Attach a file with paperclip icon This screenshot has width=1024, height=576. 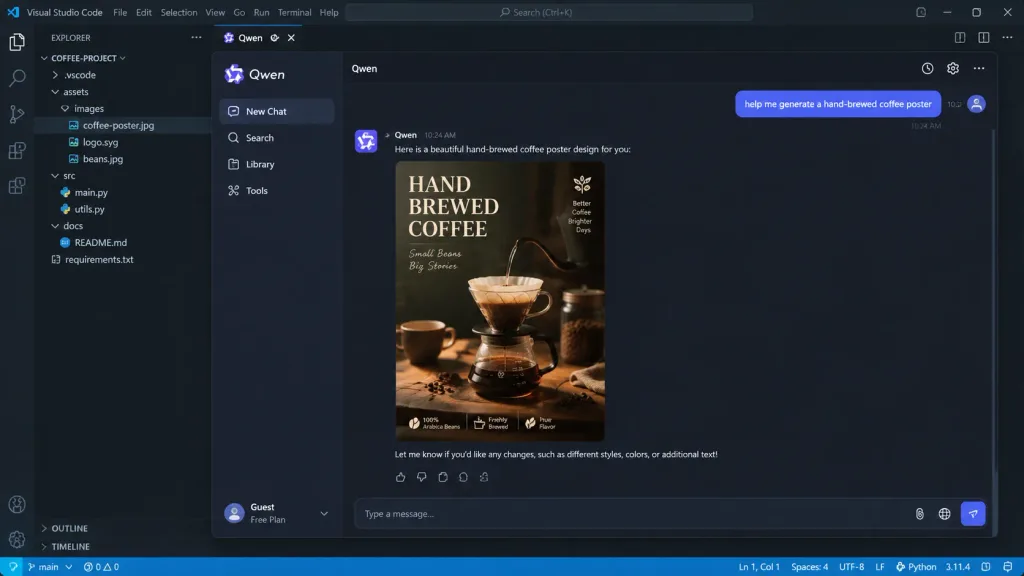click(920, 514)
